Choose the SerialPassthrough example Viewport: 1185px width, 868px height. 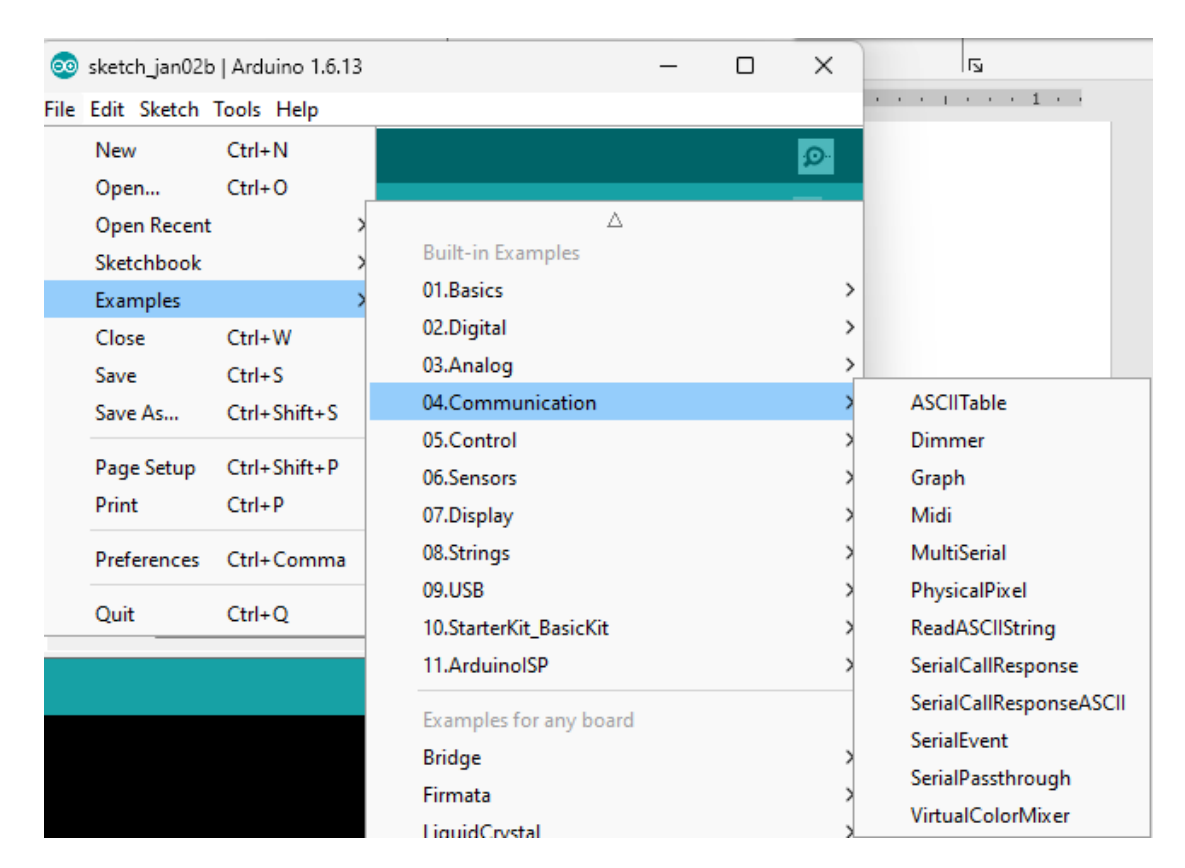coord(990,778)
